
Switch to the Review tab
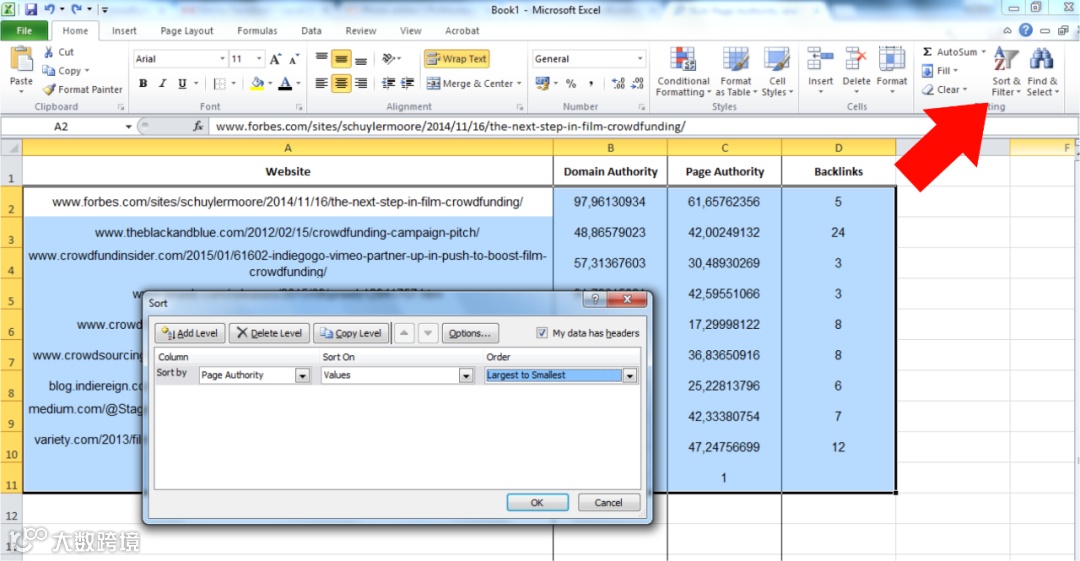[x=361, y=30]
